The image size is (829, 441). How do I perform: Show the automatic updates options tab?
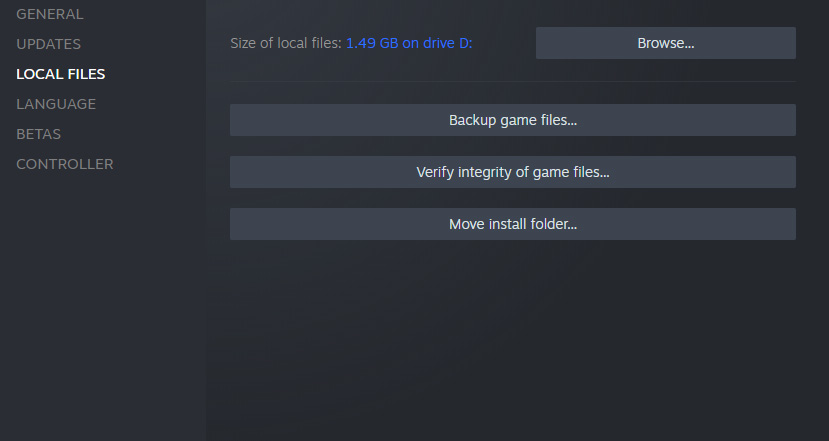(x=49, y=44)
